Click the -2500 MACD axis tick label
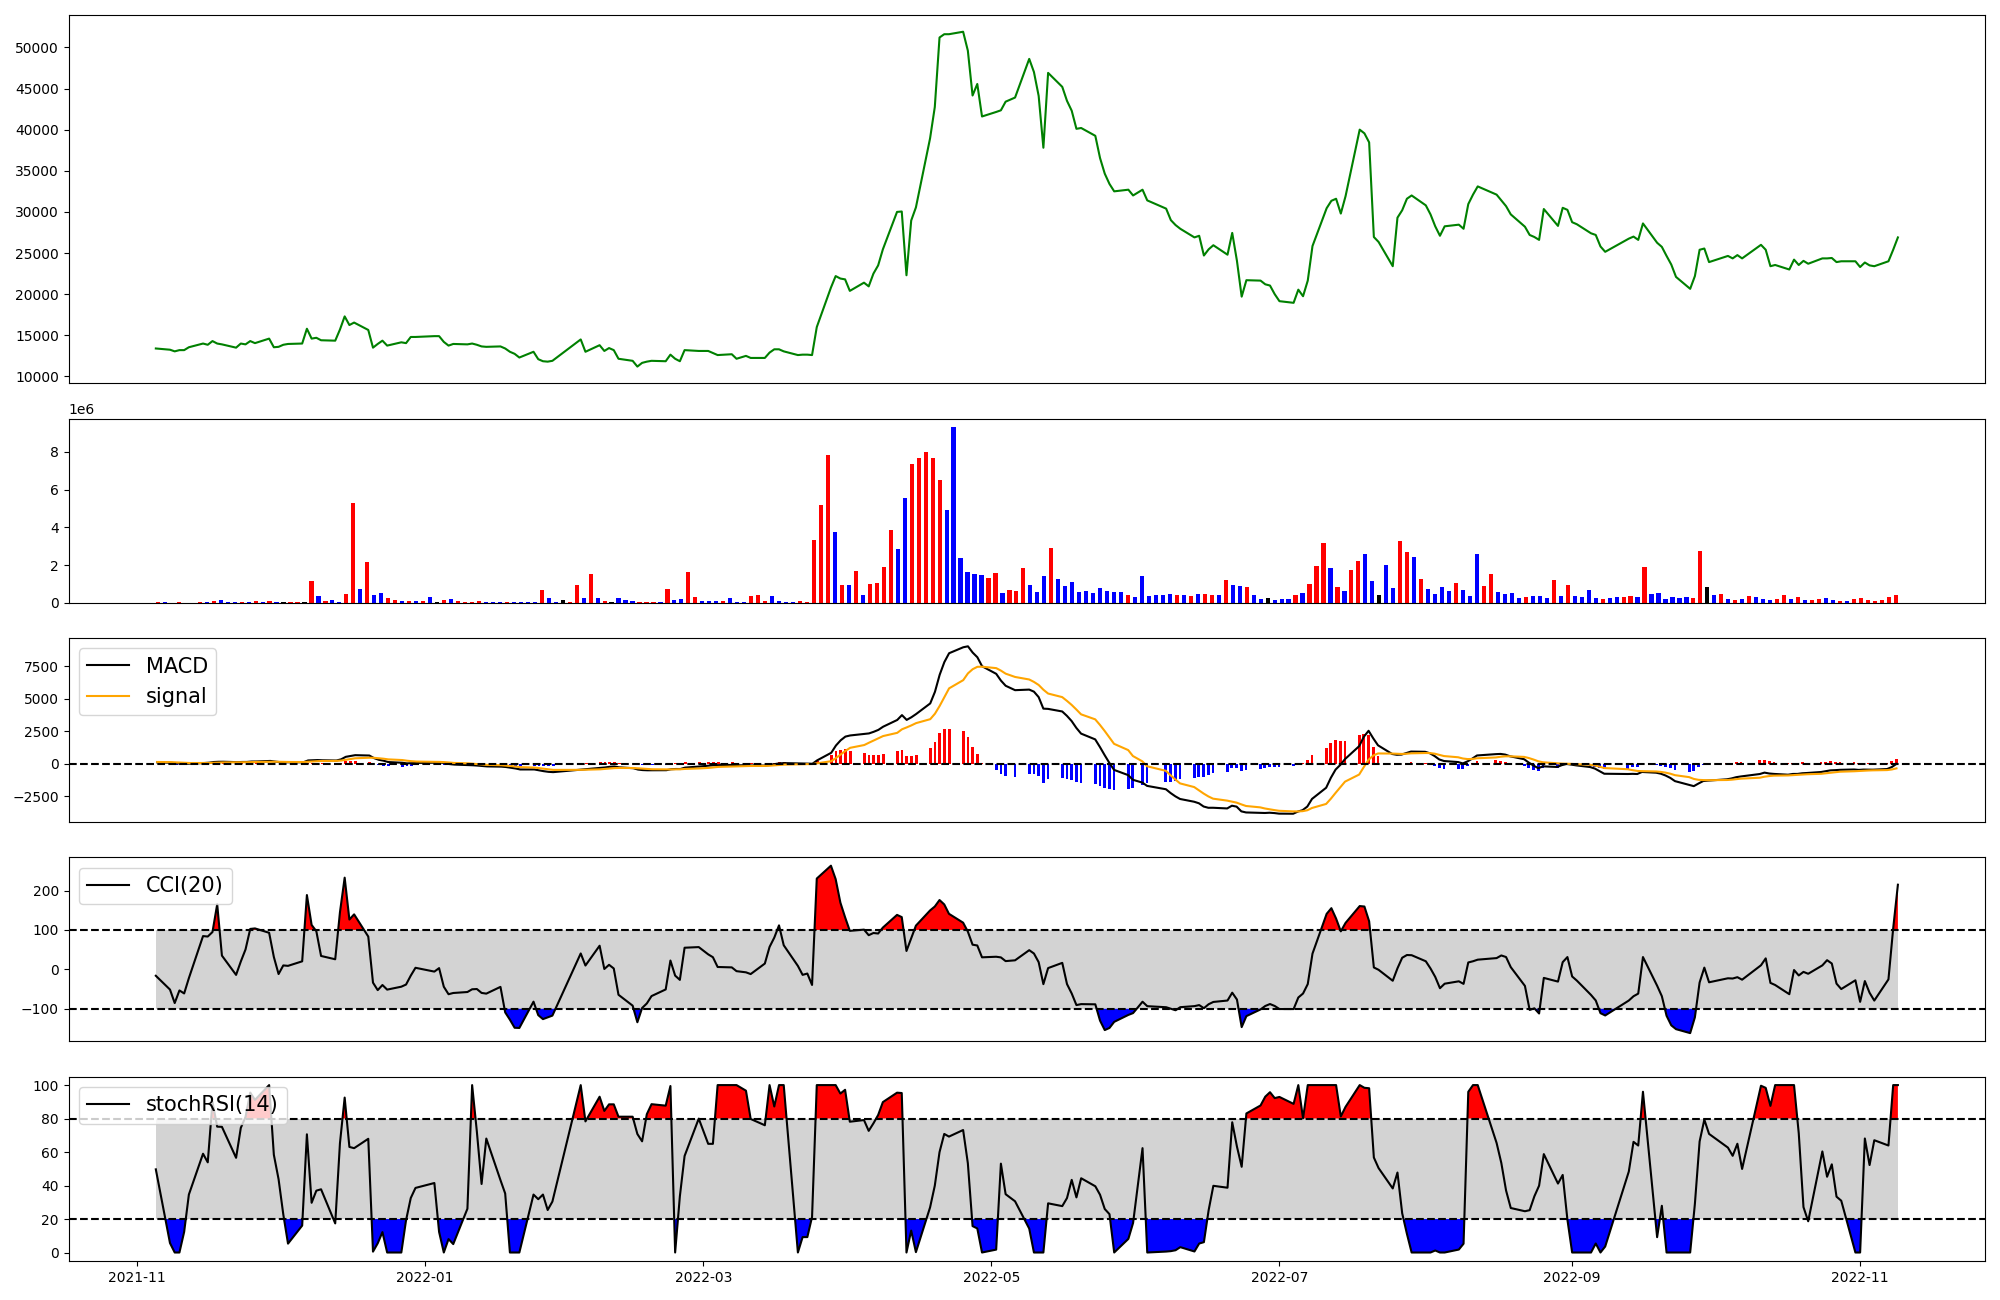 coord(35,797)
